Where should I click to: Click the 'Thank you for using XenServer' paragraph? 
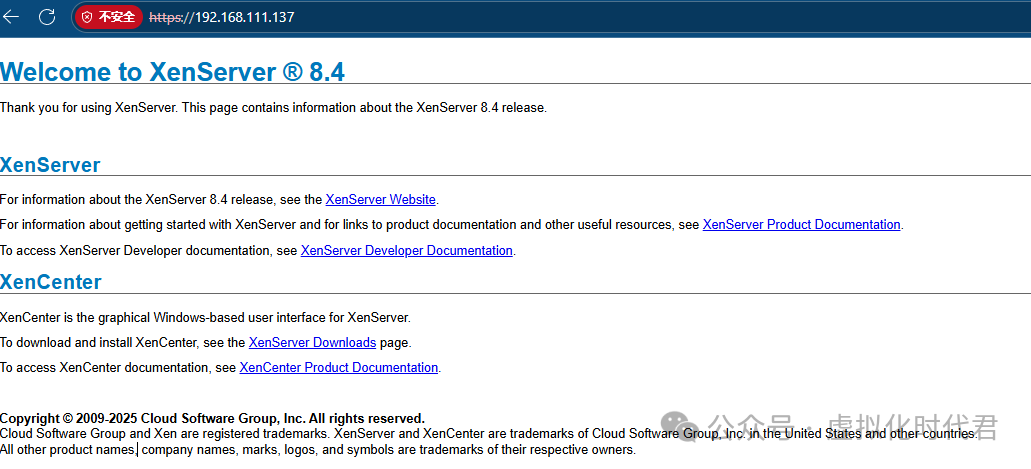click(273, 108)
